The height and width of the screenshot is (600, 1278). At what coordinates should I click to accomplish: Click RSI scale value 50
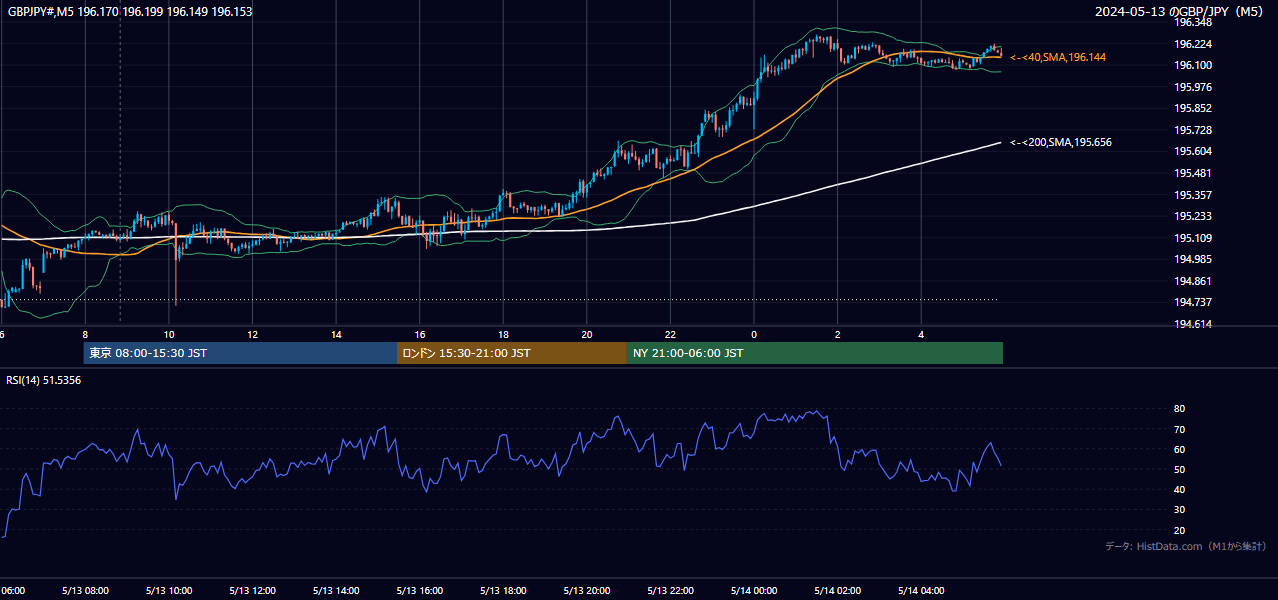pyautogui.click(x=1180, y=469)
